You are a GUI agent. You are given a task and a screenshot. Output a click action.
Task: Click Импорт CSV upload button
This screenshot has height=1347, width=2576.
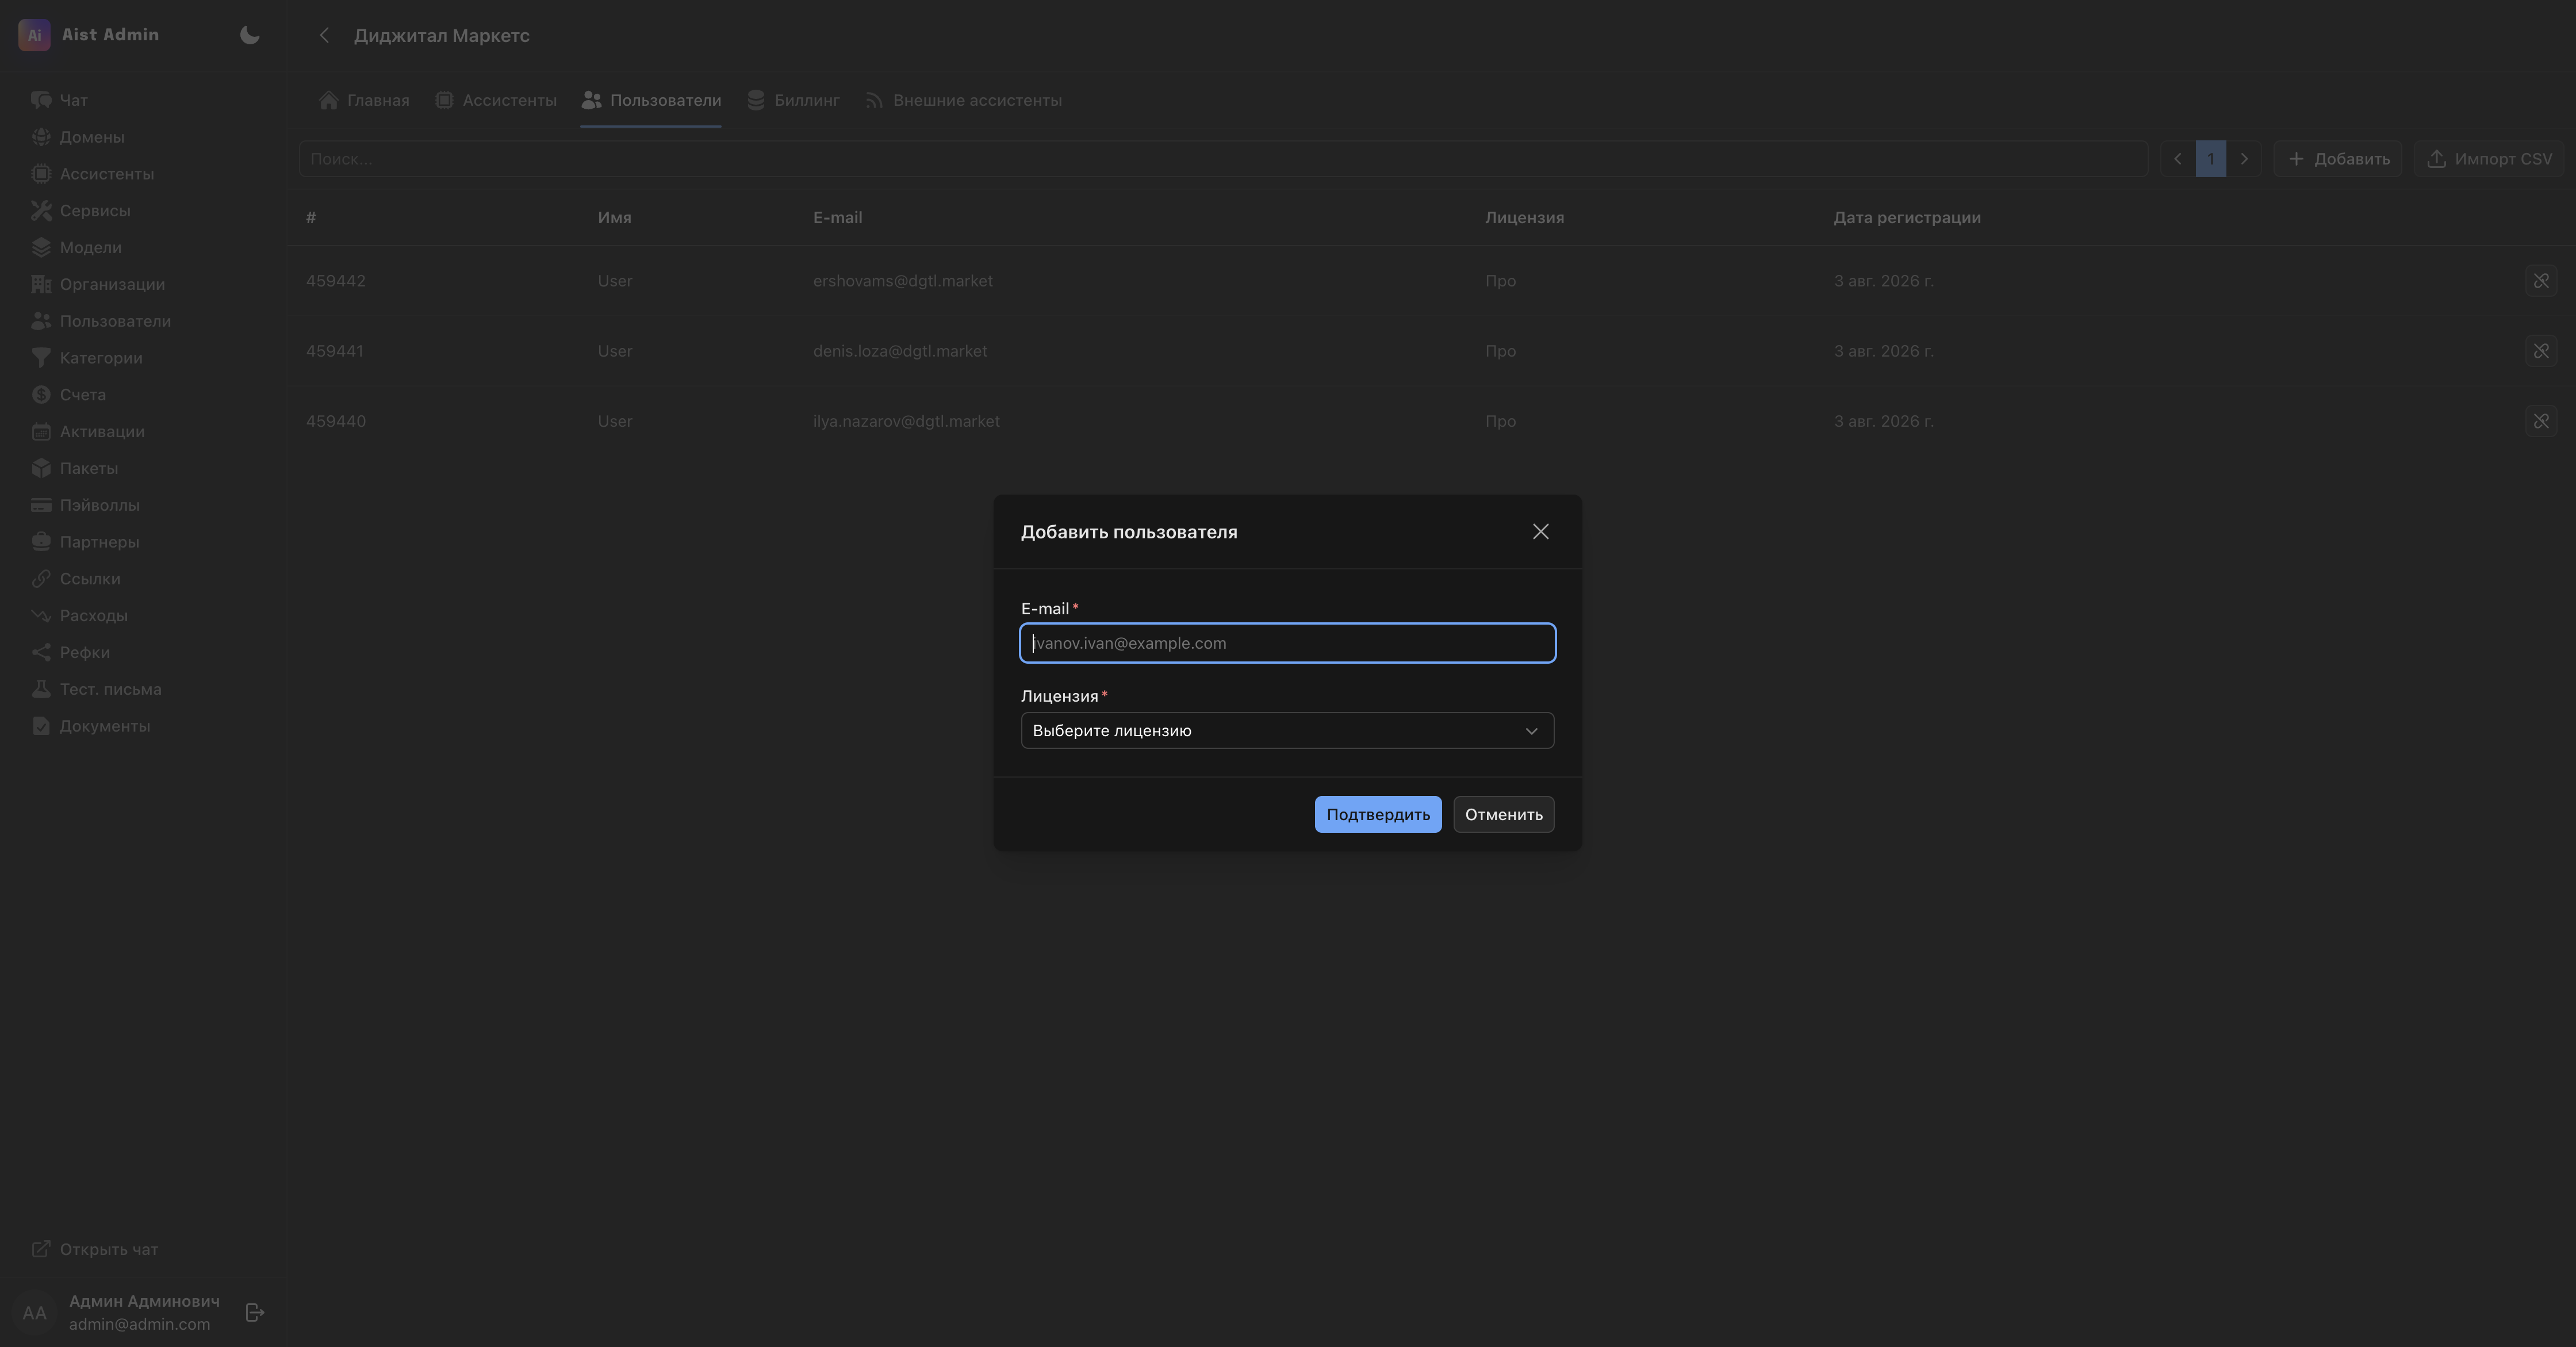click(x=2488, y=159)
